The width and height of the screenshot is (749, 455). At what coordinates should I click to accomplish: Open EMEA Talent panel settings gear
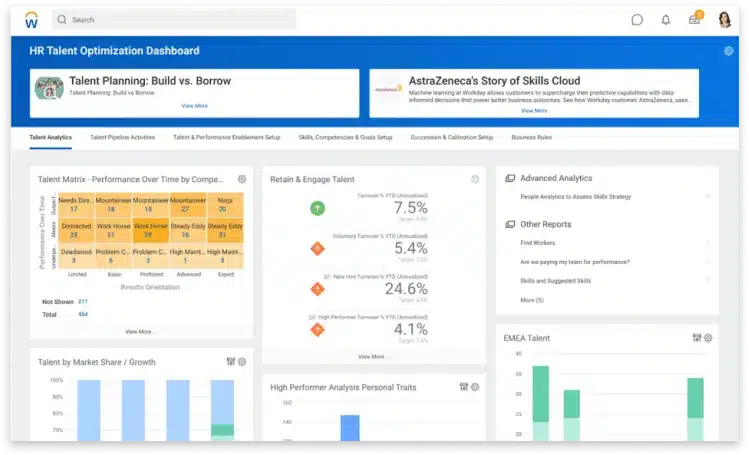[708, 338]
